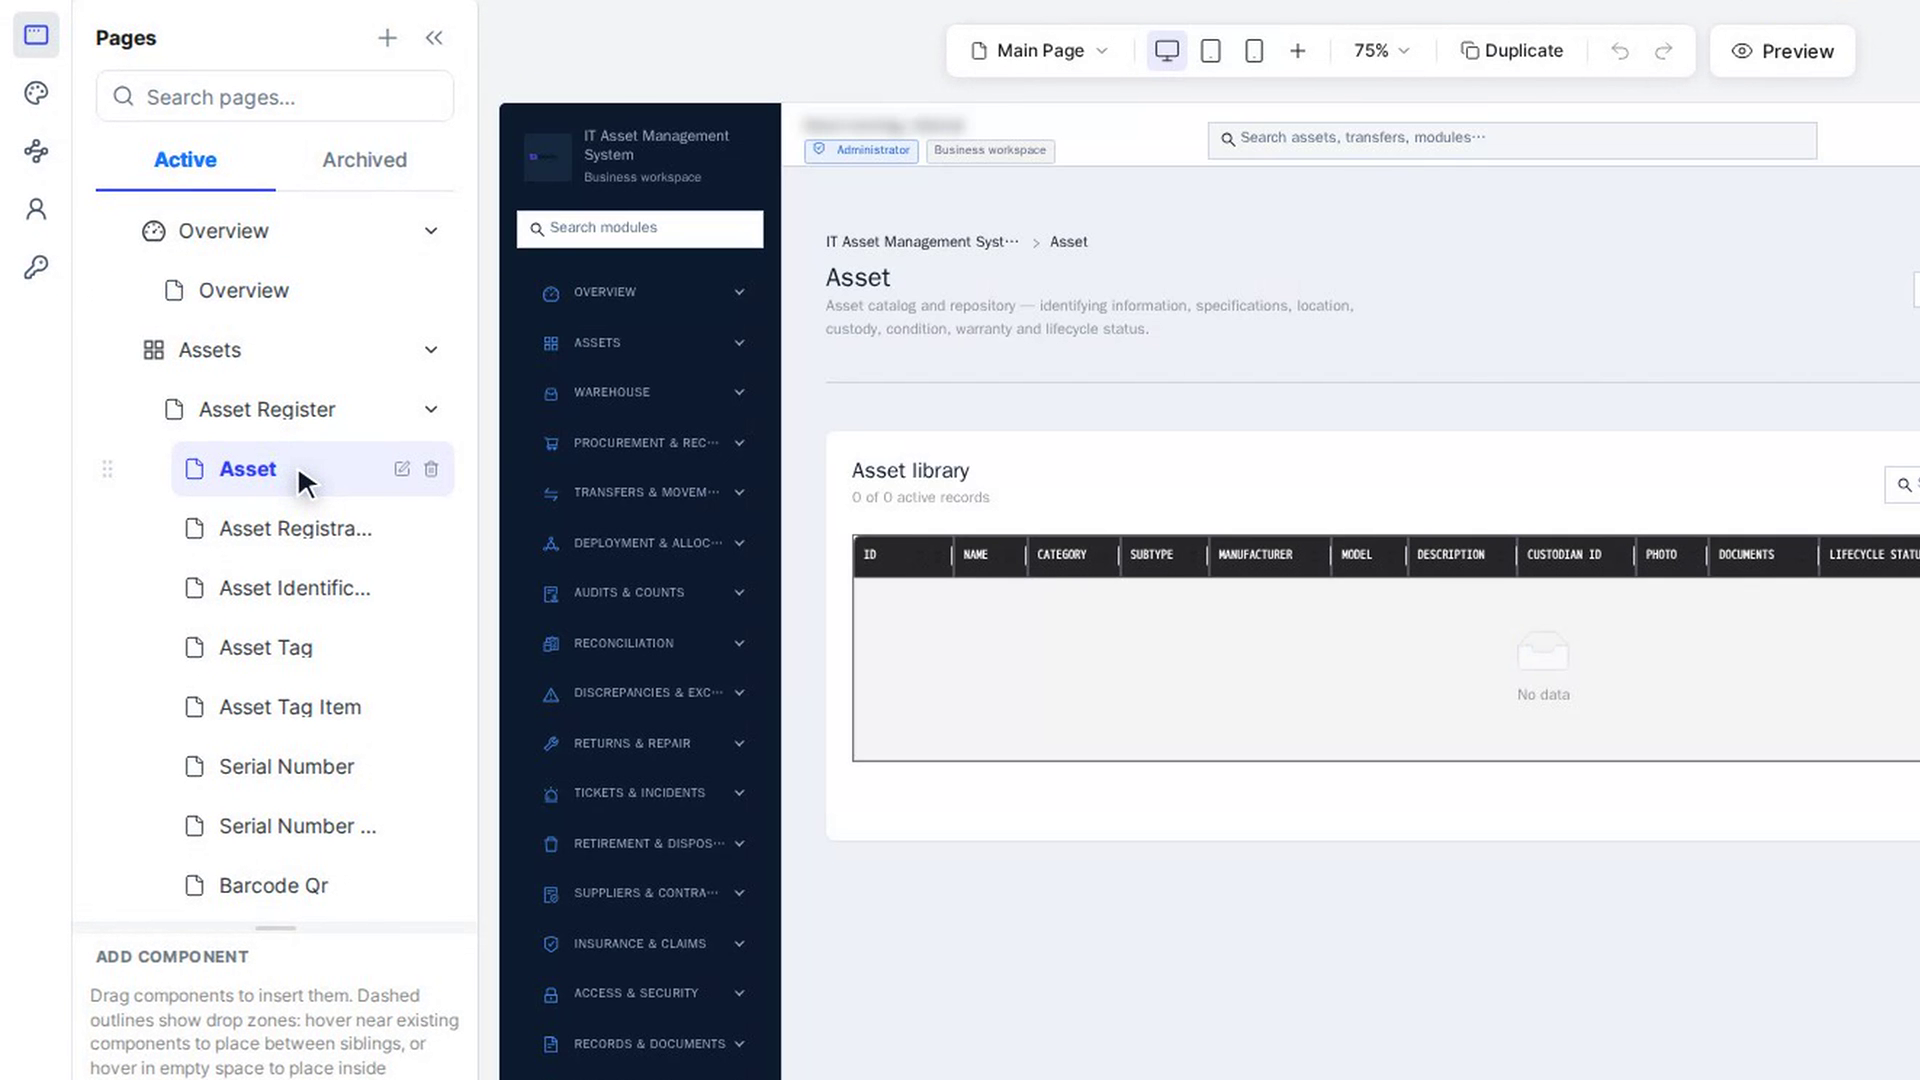Click the Insurance shield icon in preview sidebar
The image size is (1920, 1080).
tap(551, 944)
